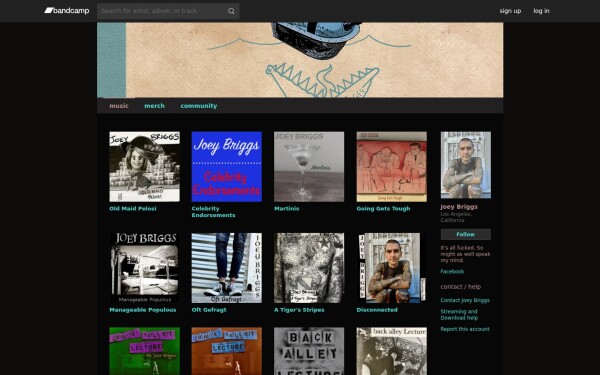Open the Going Gets Tough album cover

coord(391,166)
